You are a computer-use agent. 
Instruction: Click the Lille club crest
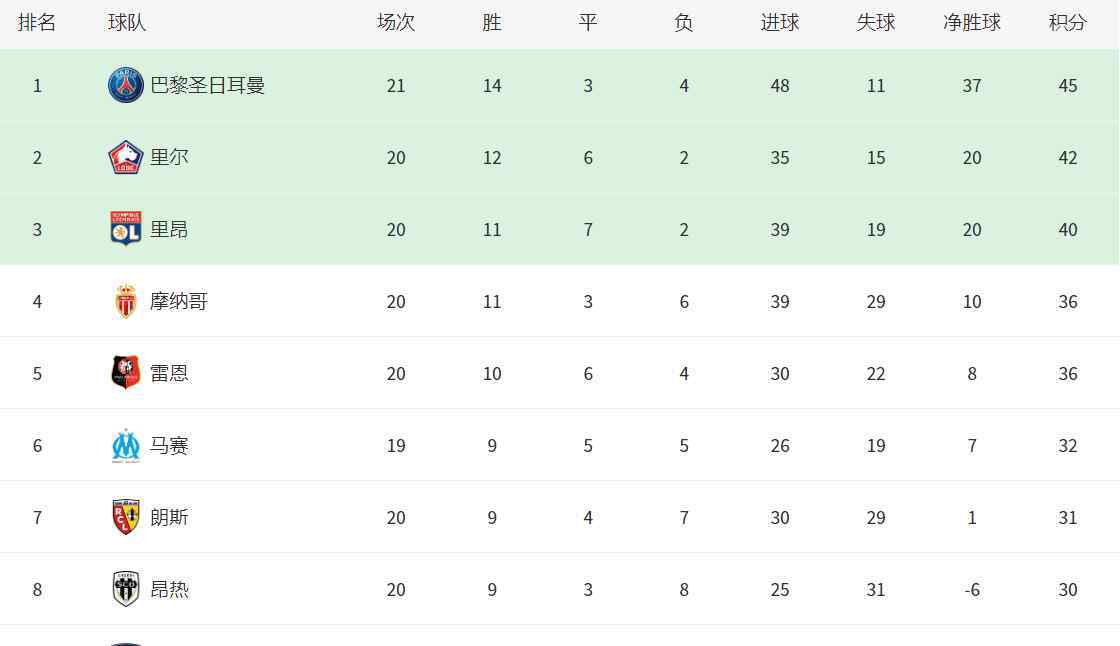[x=126, y=157]
